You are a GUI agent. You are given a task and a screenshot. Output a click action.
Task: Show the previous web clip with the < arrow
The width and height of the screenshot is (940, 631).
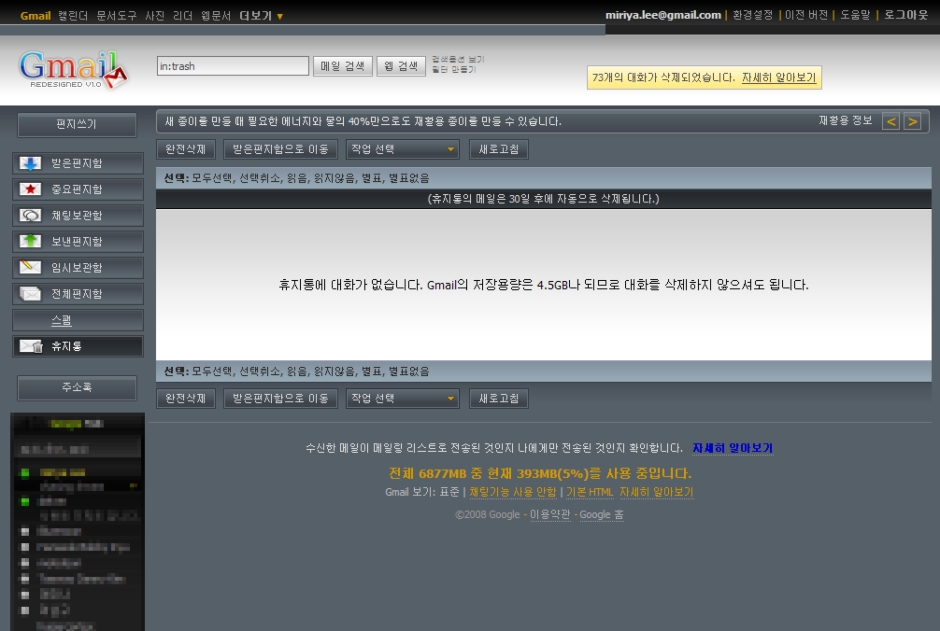(891, 122)
